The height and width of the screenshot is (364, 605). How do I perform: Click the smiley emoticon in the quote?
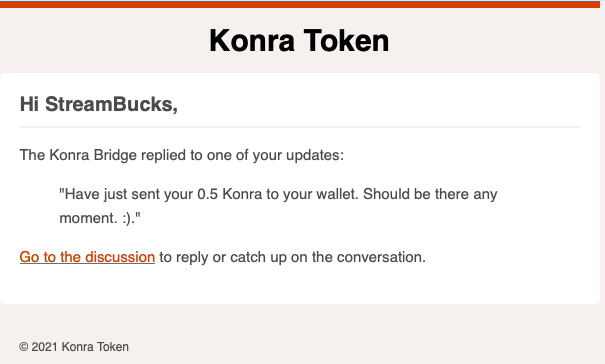coord(127,218)
